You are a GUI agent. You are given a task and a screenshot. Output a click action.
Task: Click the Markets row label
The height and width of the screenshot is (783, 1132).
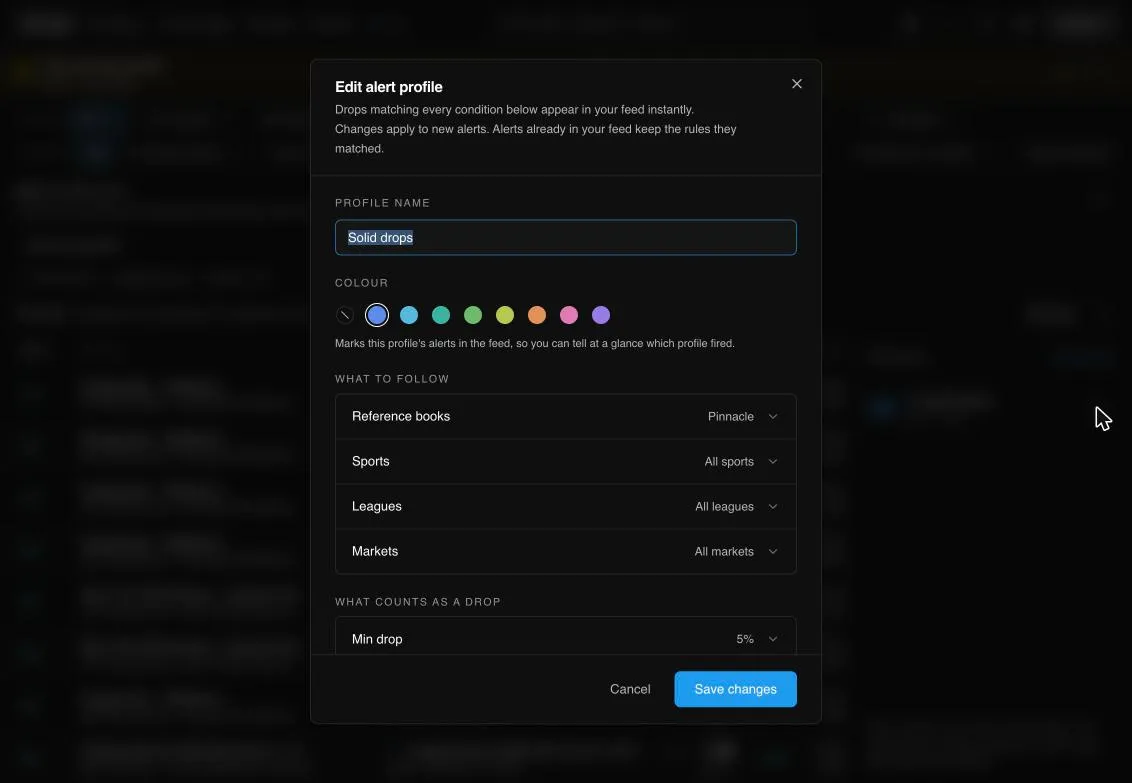pos(375,551)
